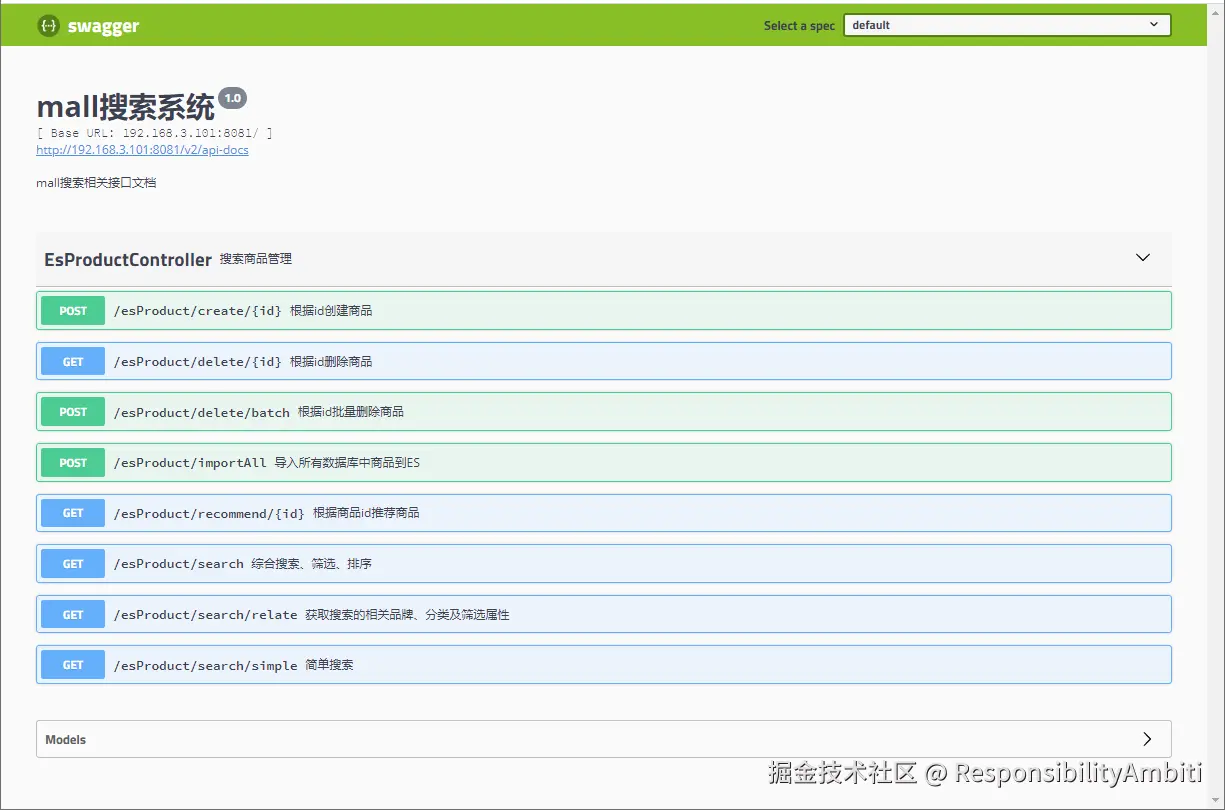Click the 简单搜索 description
The image size is (1225, 810).
(x=329, y=665)
